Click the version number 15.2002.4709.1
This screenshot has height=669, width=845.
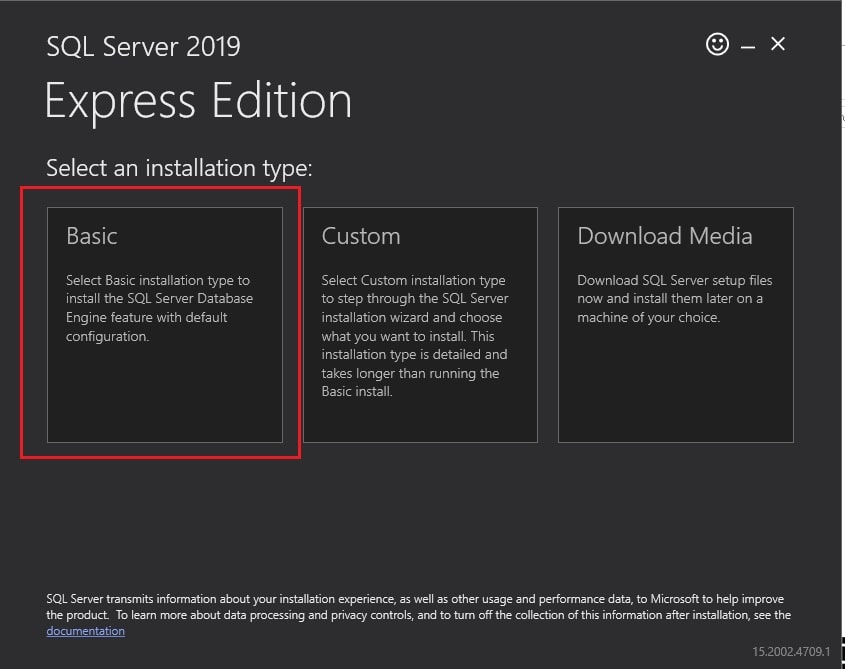coord(791,651)
